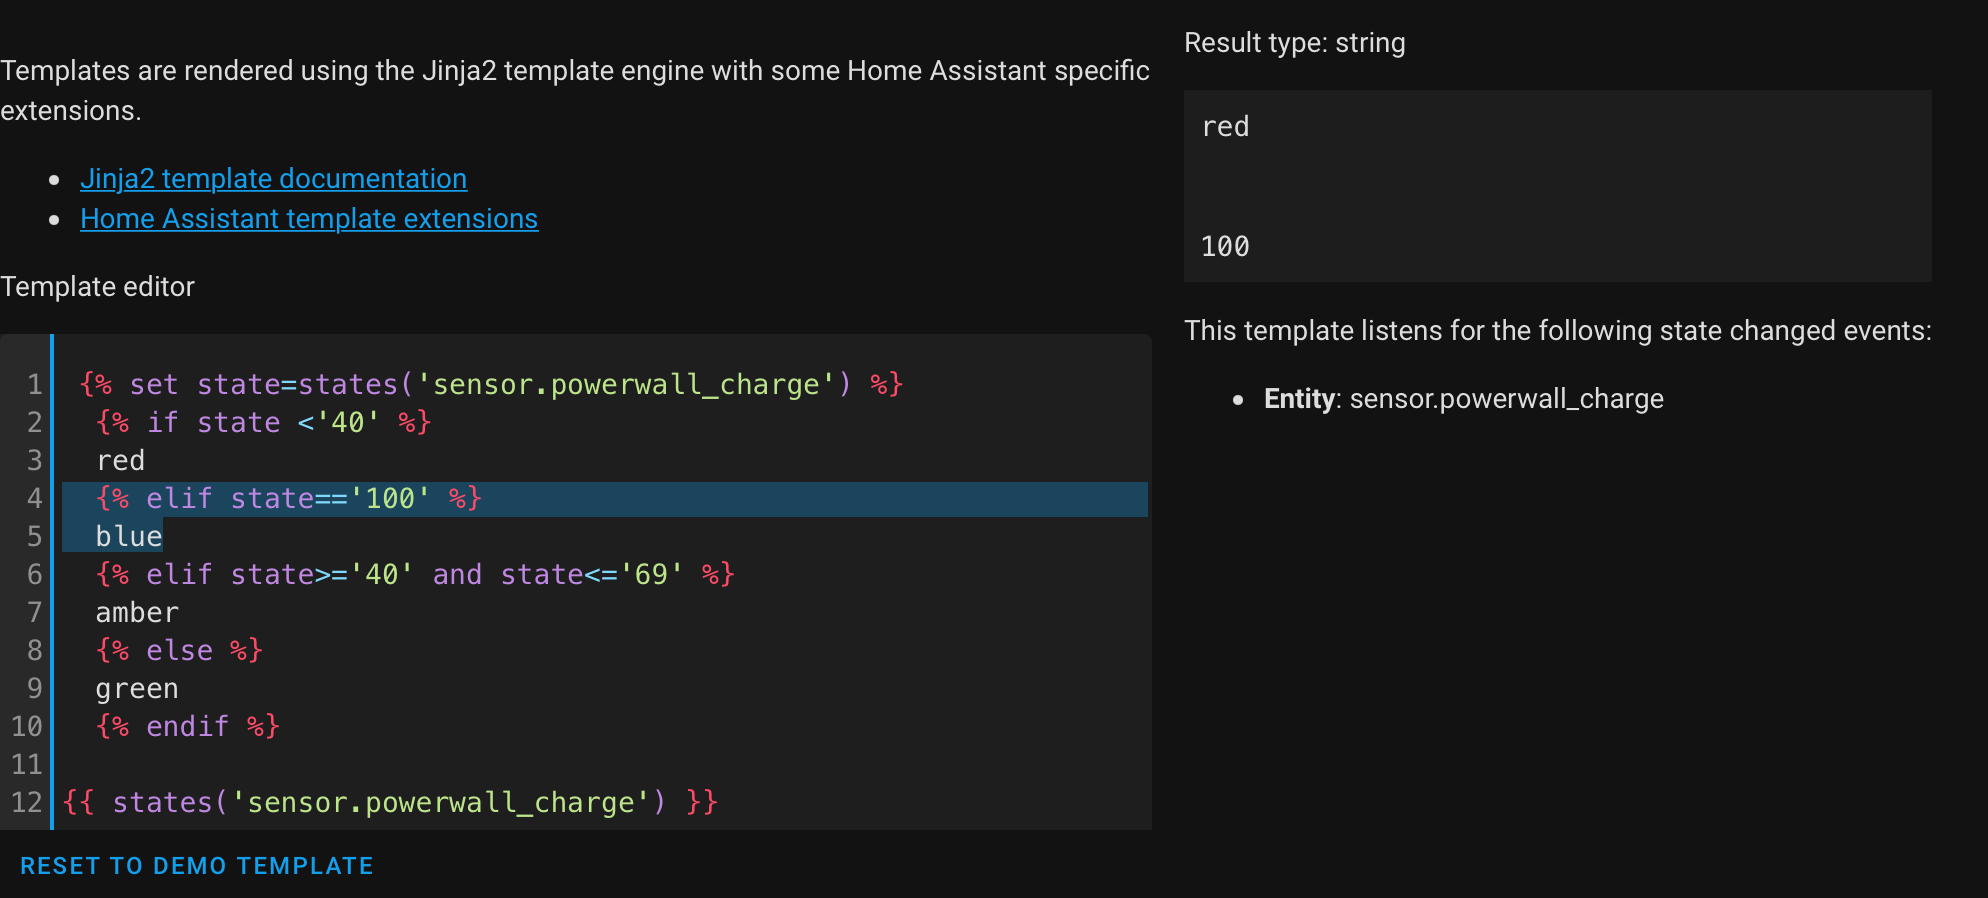Click the Result type: string label
The width and height of the screenshot is (1988, 898).
pos(1294,43)
